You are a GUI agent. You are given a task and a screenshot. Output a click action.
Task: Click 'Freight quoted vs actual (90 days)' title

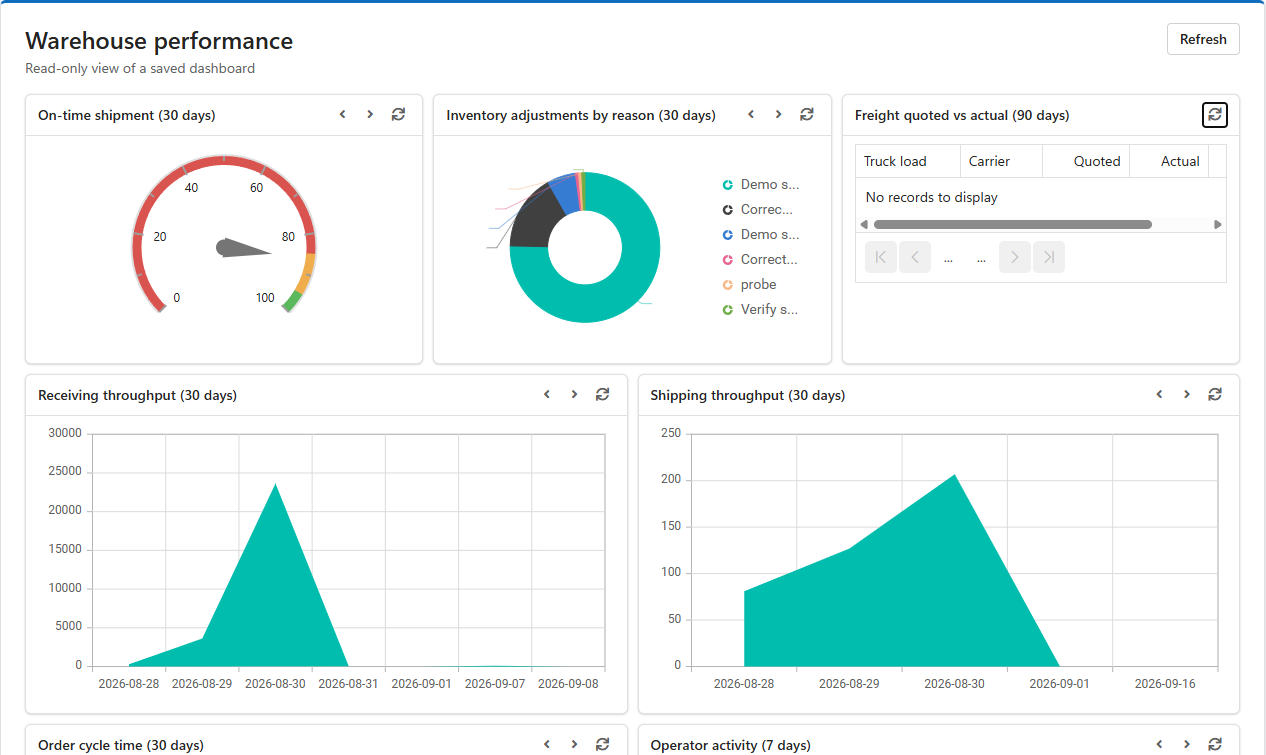[x=962, y=115]
